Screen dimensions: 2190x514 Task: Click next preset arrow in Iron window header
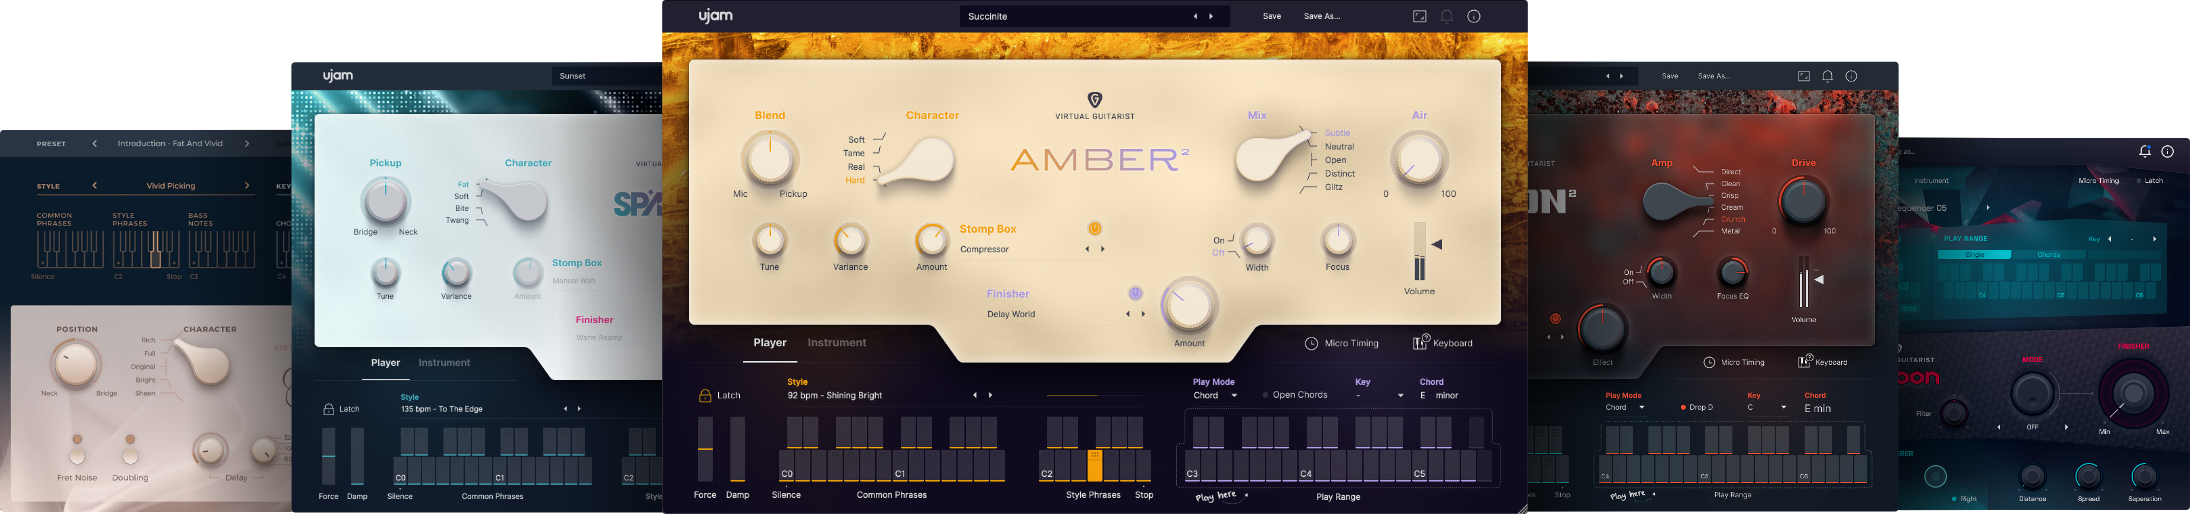(x=1621, y=76)
